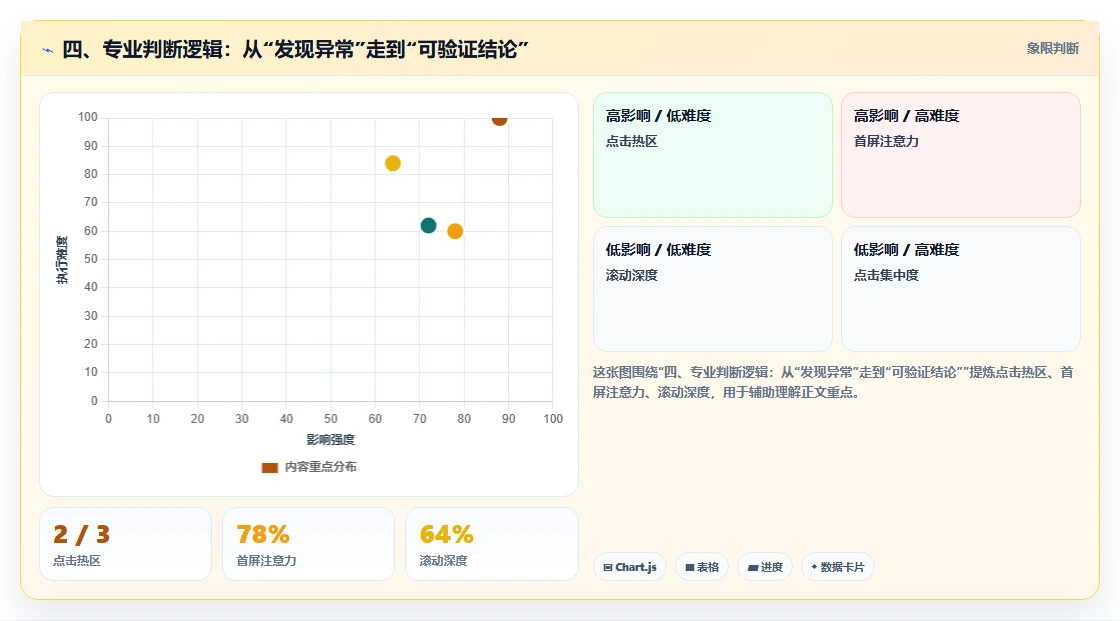Viewport: 1120px width, 621px height.
Task: Click the Chart.js chip icon
Action: (x=608, y=567)
